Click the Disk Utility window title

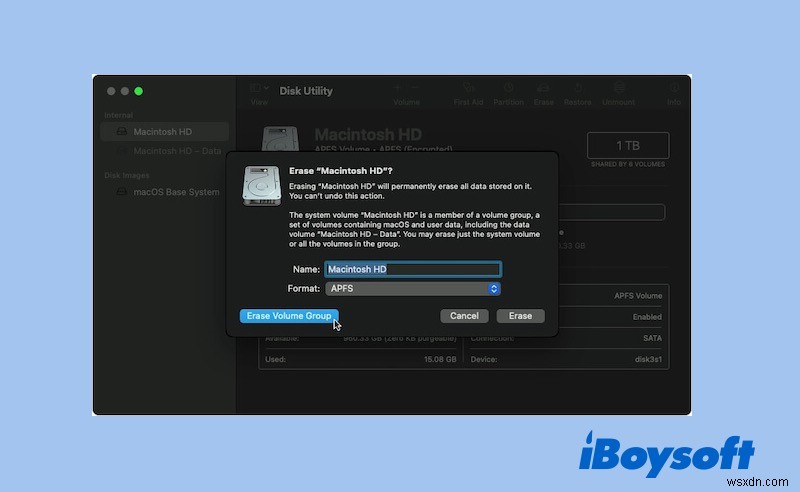point(306,91)
